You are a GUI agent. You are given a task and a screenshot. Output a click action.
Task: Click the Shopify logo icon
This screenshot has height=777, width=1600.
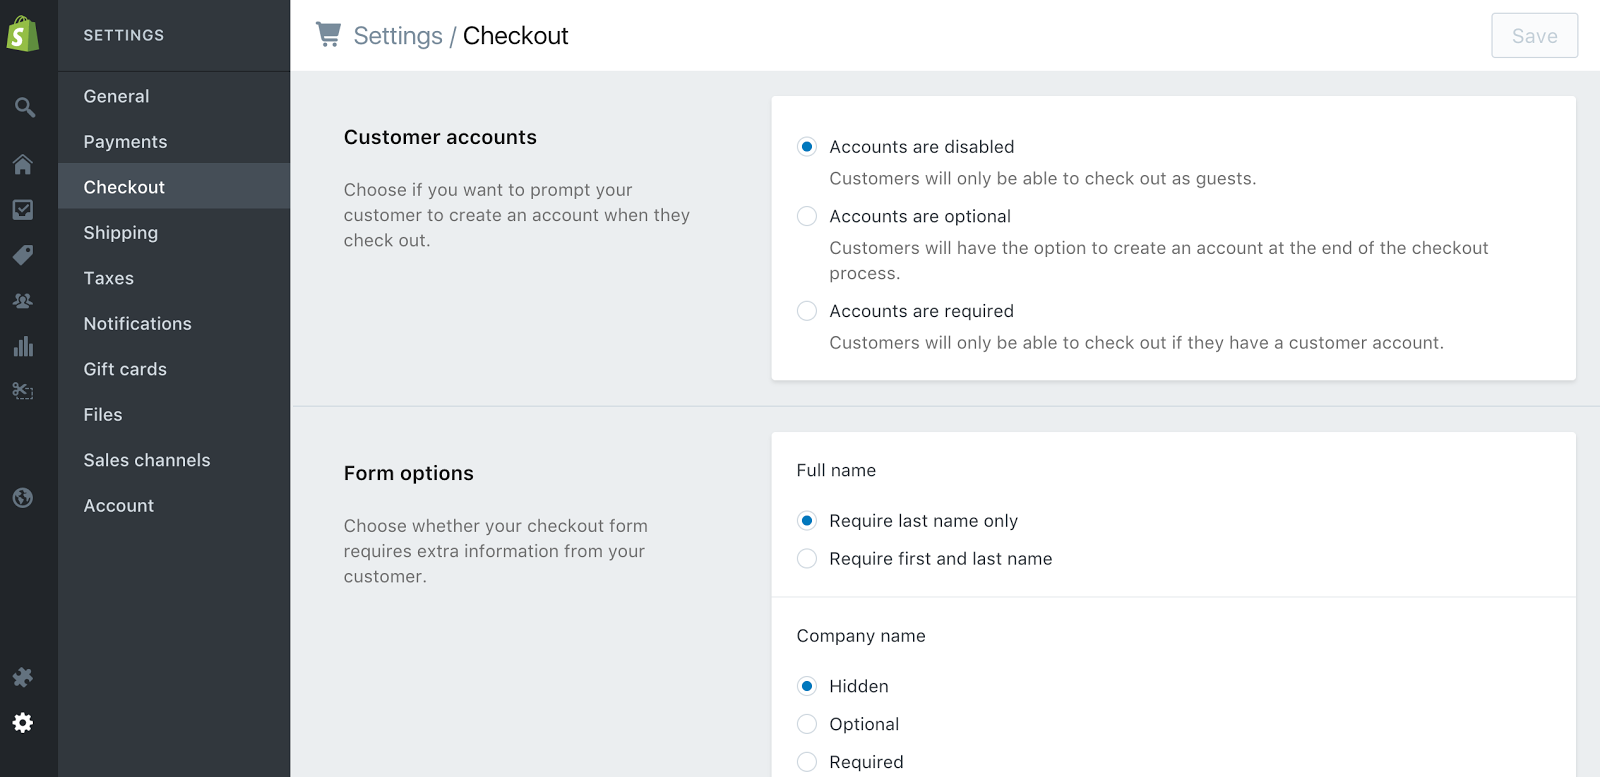tap(23, 34)
